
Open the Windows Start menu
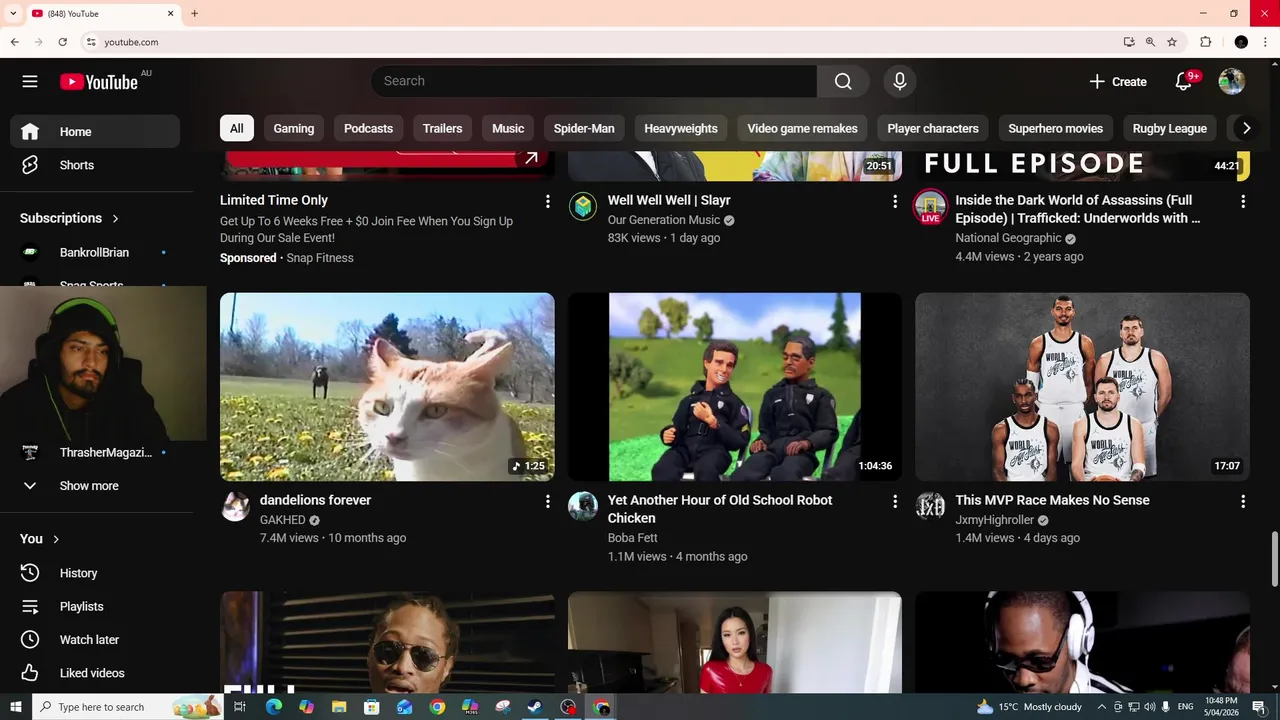pos(15,707)
